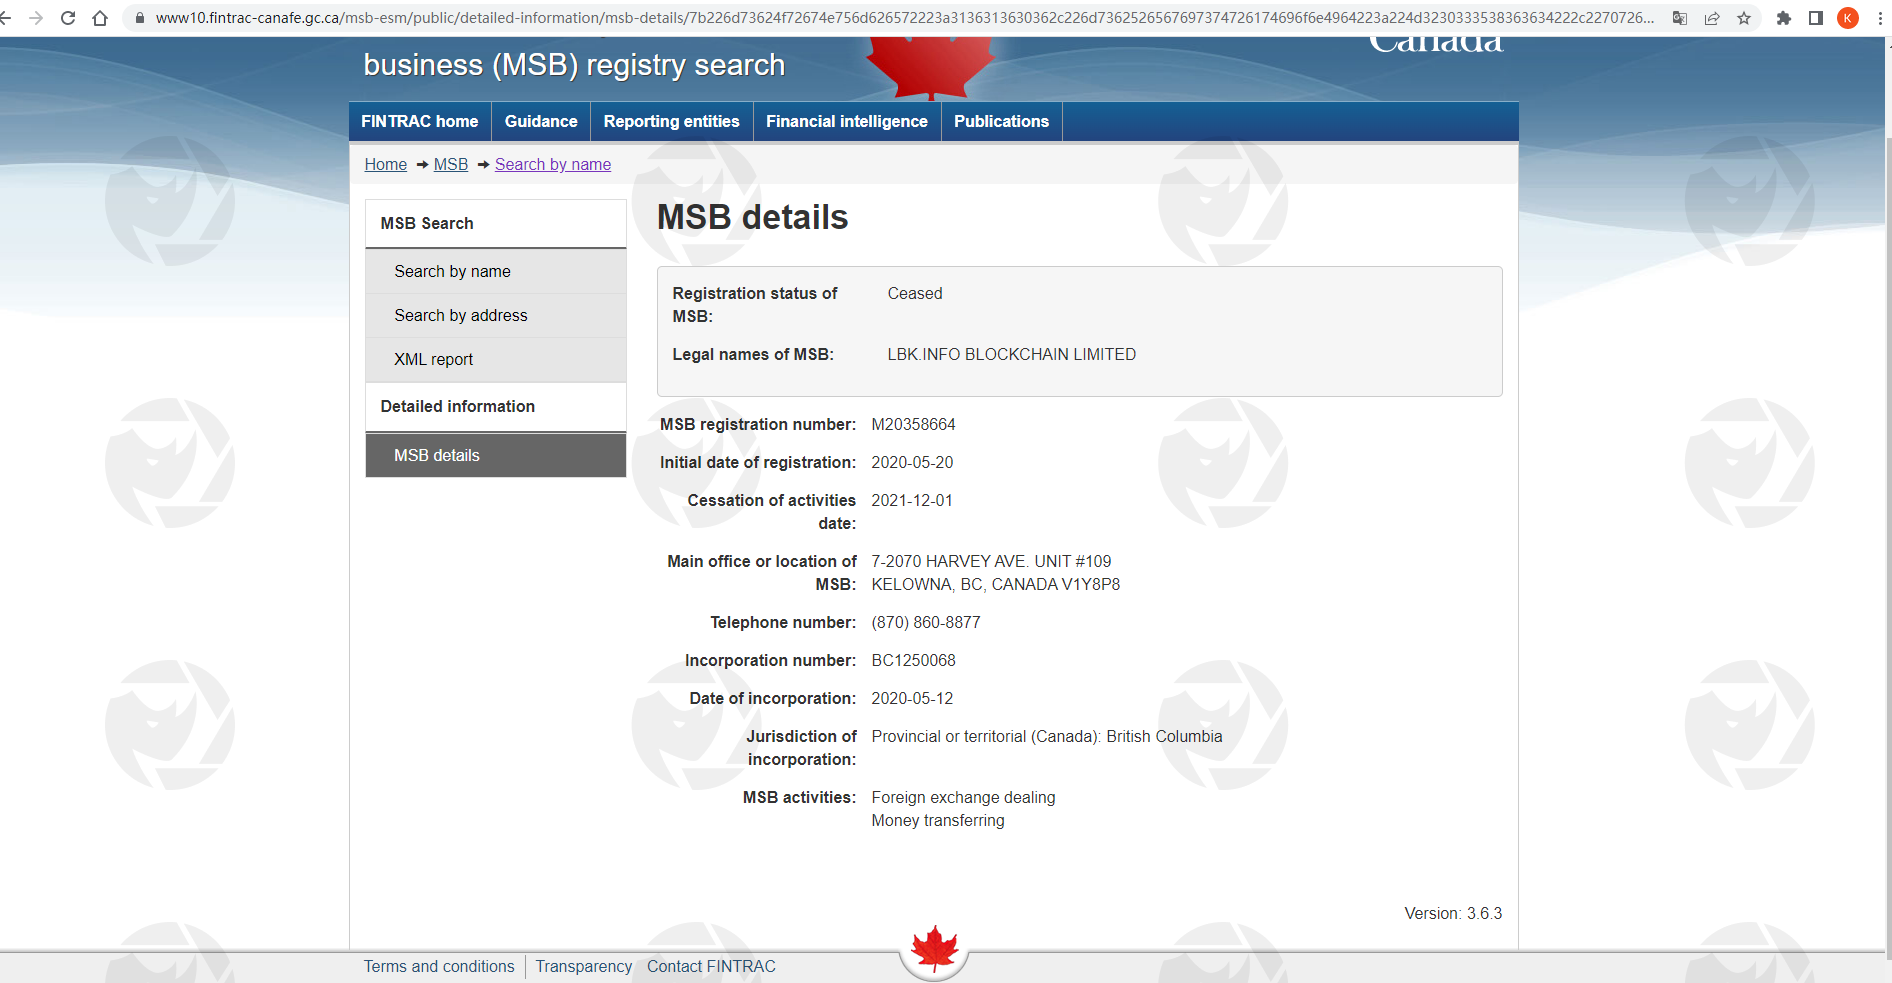Click the share page icon
This screenshot has height=983, width=1892.
(1712, 18)
